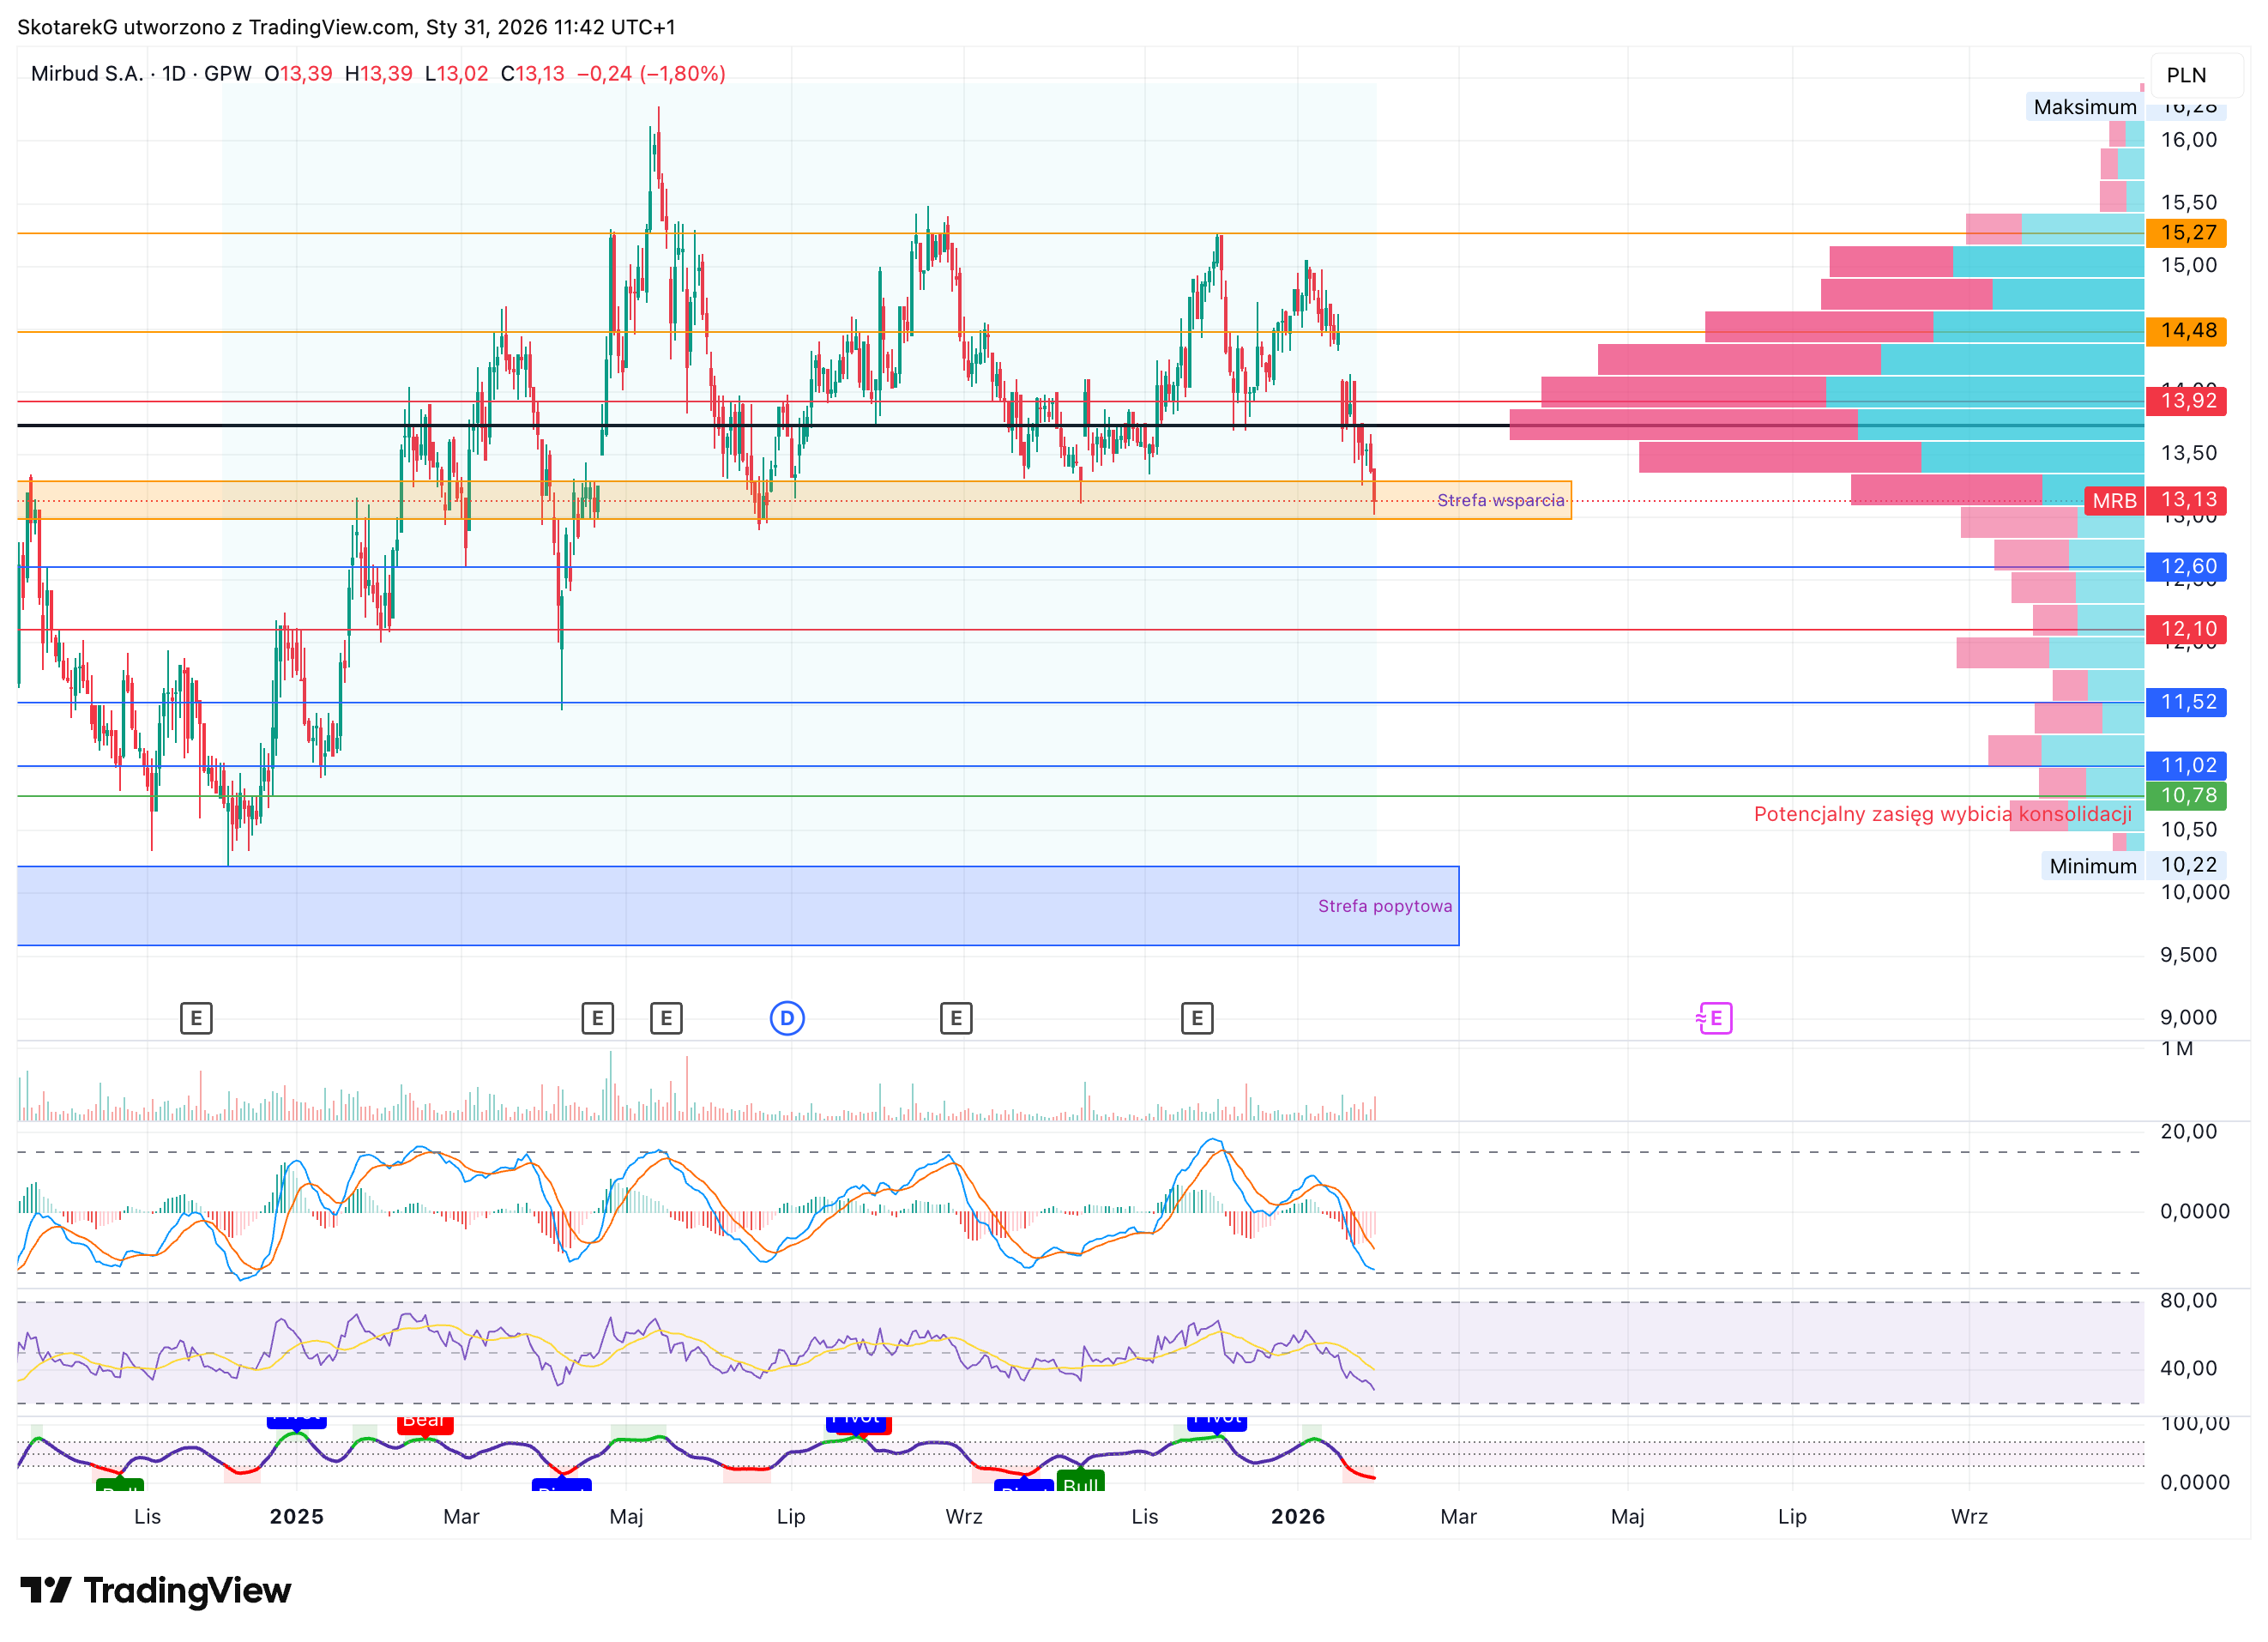Click the 20,00 MACD axis label
This screenshot has width=2268, height=1642.
click(2188, 1131)
